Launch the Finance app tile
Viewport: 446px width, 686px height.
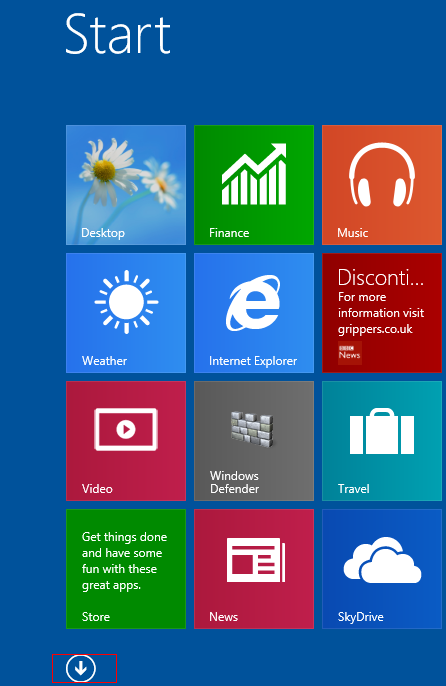[254, 185]
